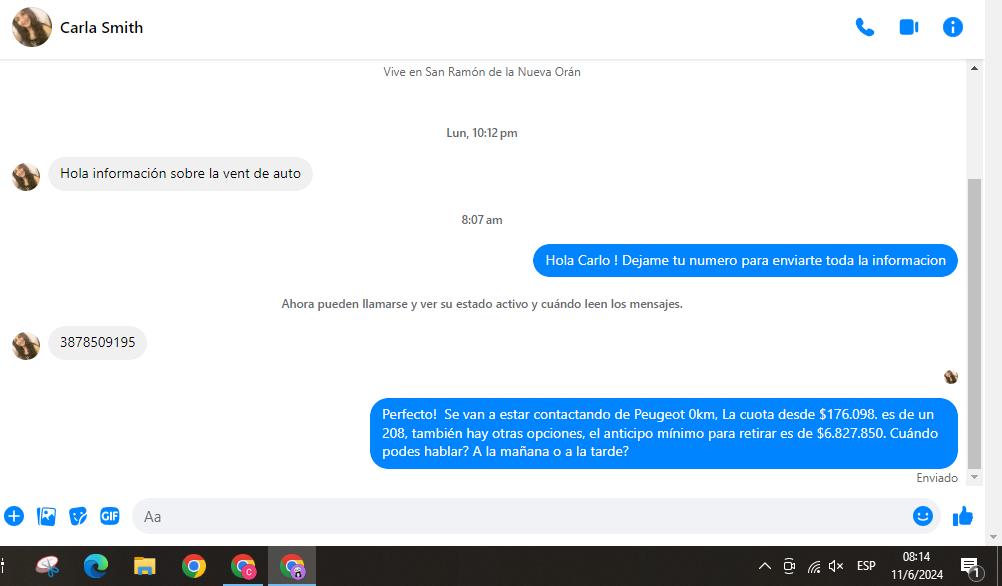Open the Windows notification center
Image resolution: width=1002 pixels, height=586 pixels.
(969, 566)
